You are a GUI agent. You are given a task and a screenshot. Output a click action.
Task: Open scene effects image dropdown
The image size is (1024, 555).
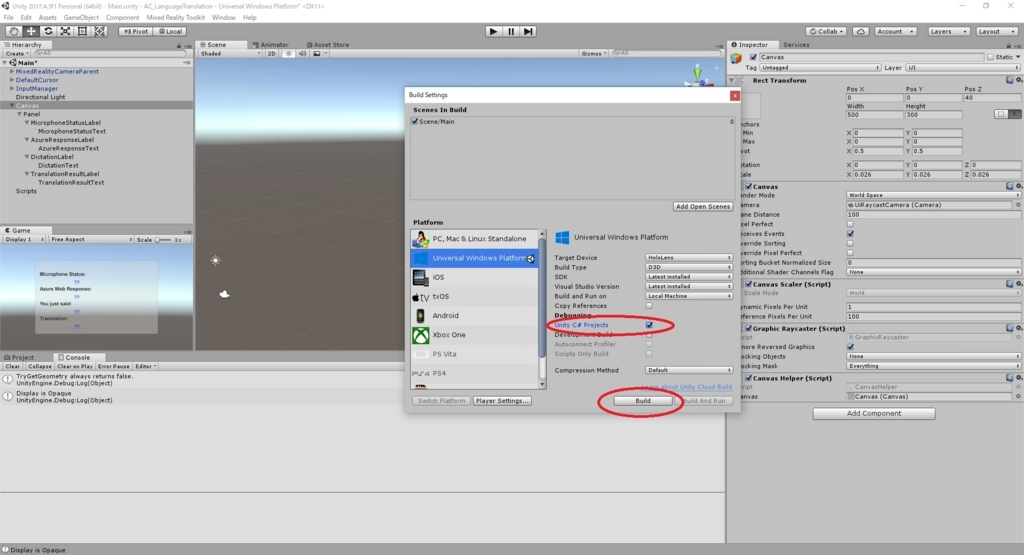pyautogui.click(x=319, y=54)
